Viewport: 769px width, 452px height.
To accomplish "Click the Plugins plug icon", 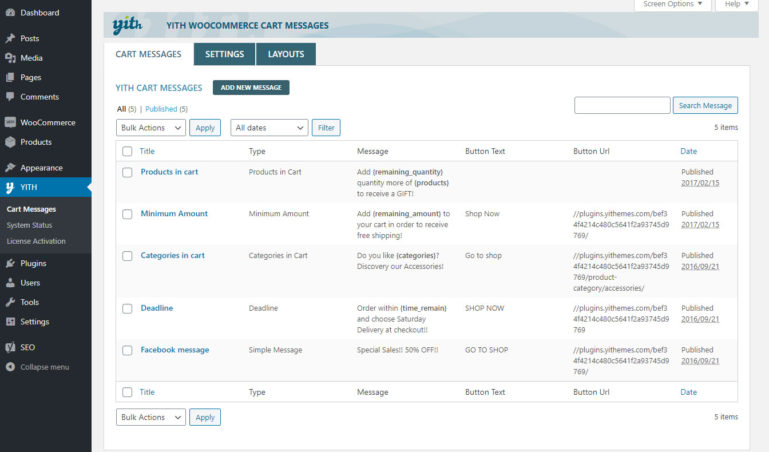I will coord(10,264).
